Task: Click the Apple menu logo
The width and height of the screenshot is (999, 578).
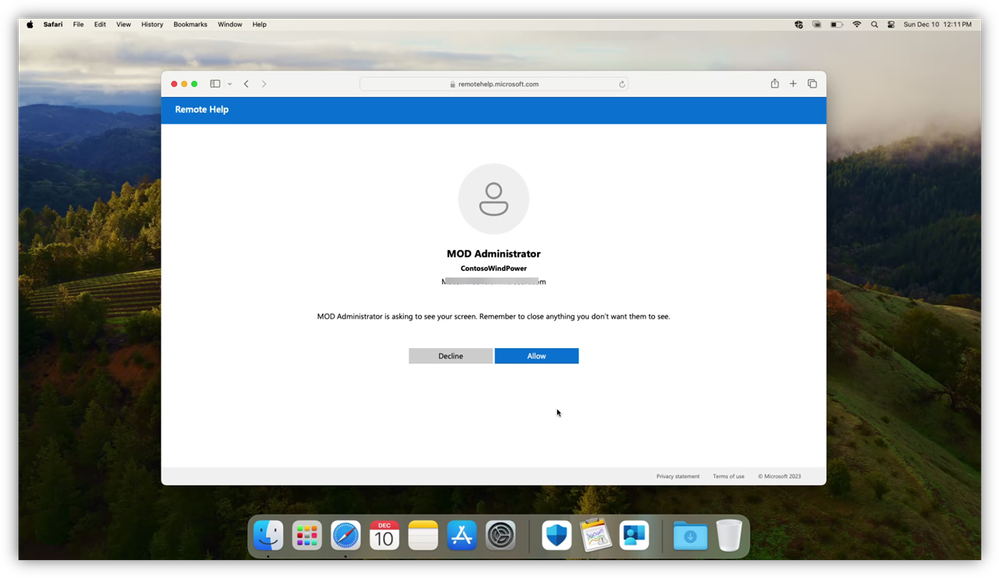Action: tap(30, 25)
